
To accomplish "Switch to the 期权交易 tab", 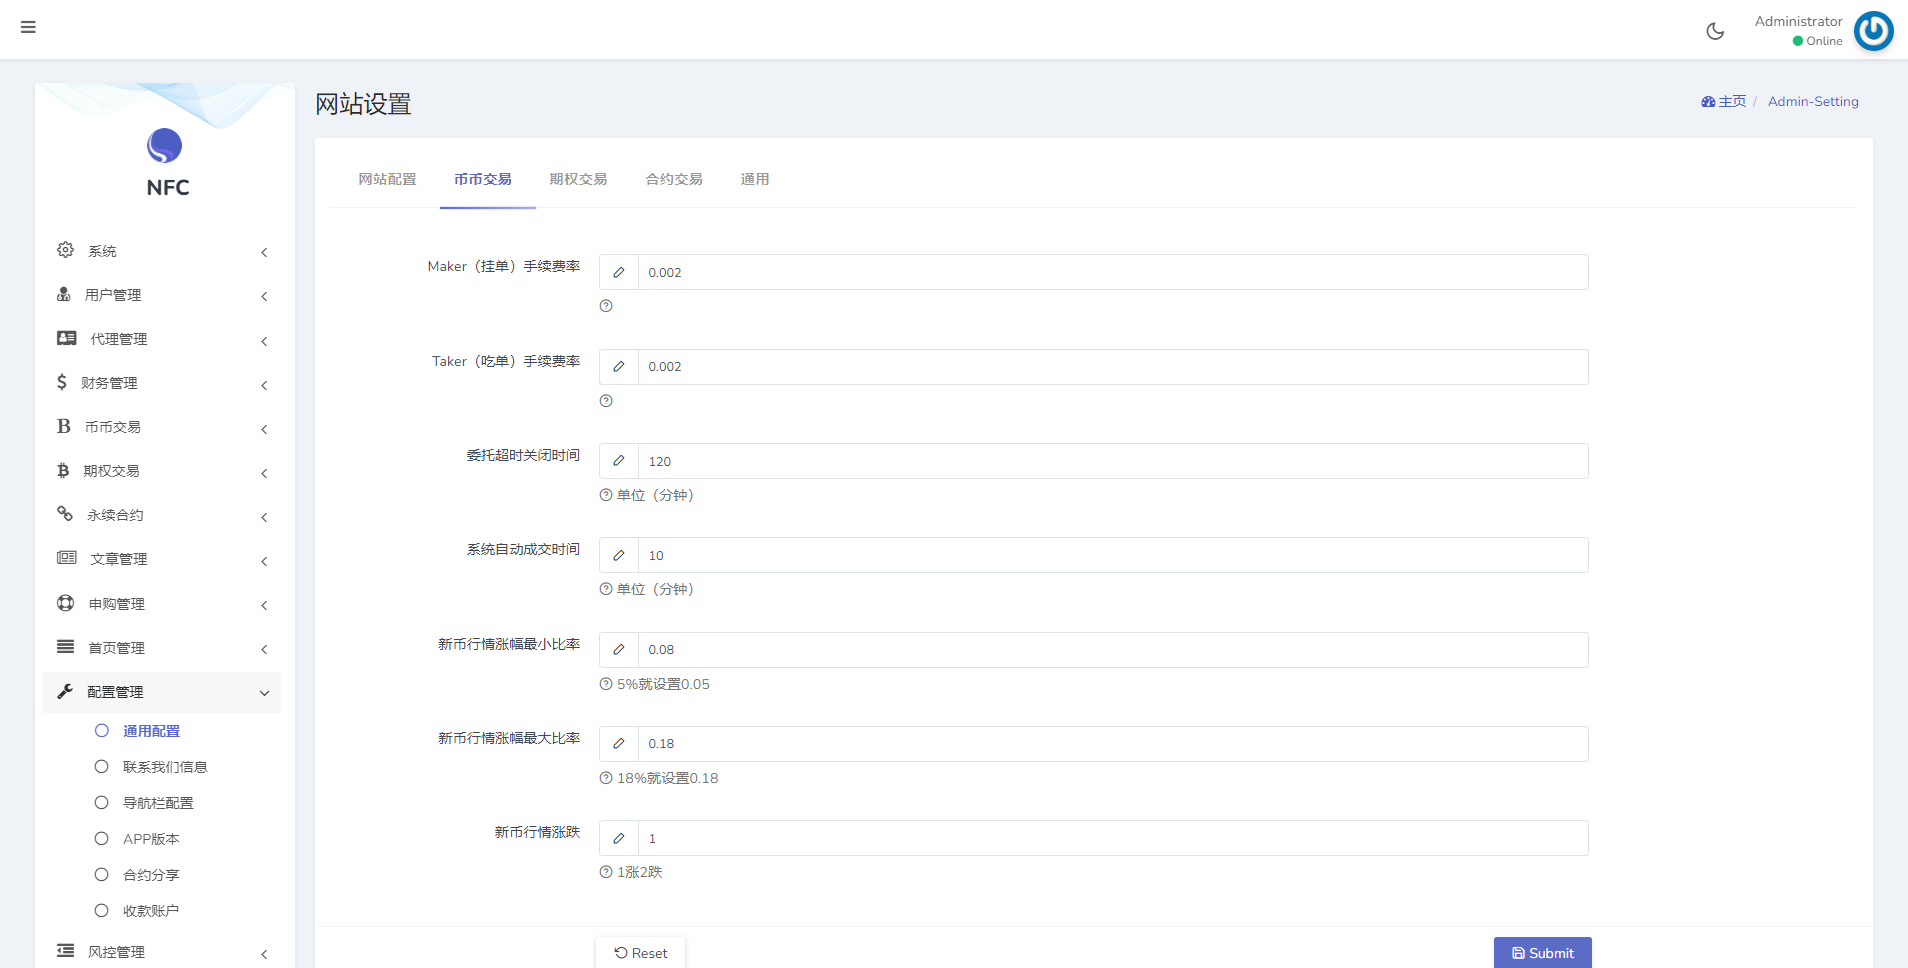I will [578, 179].
